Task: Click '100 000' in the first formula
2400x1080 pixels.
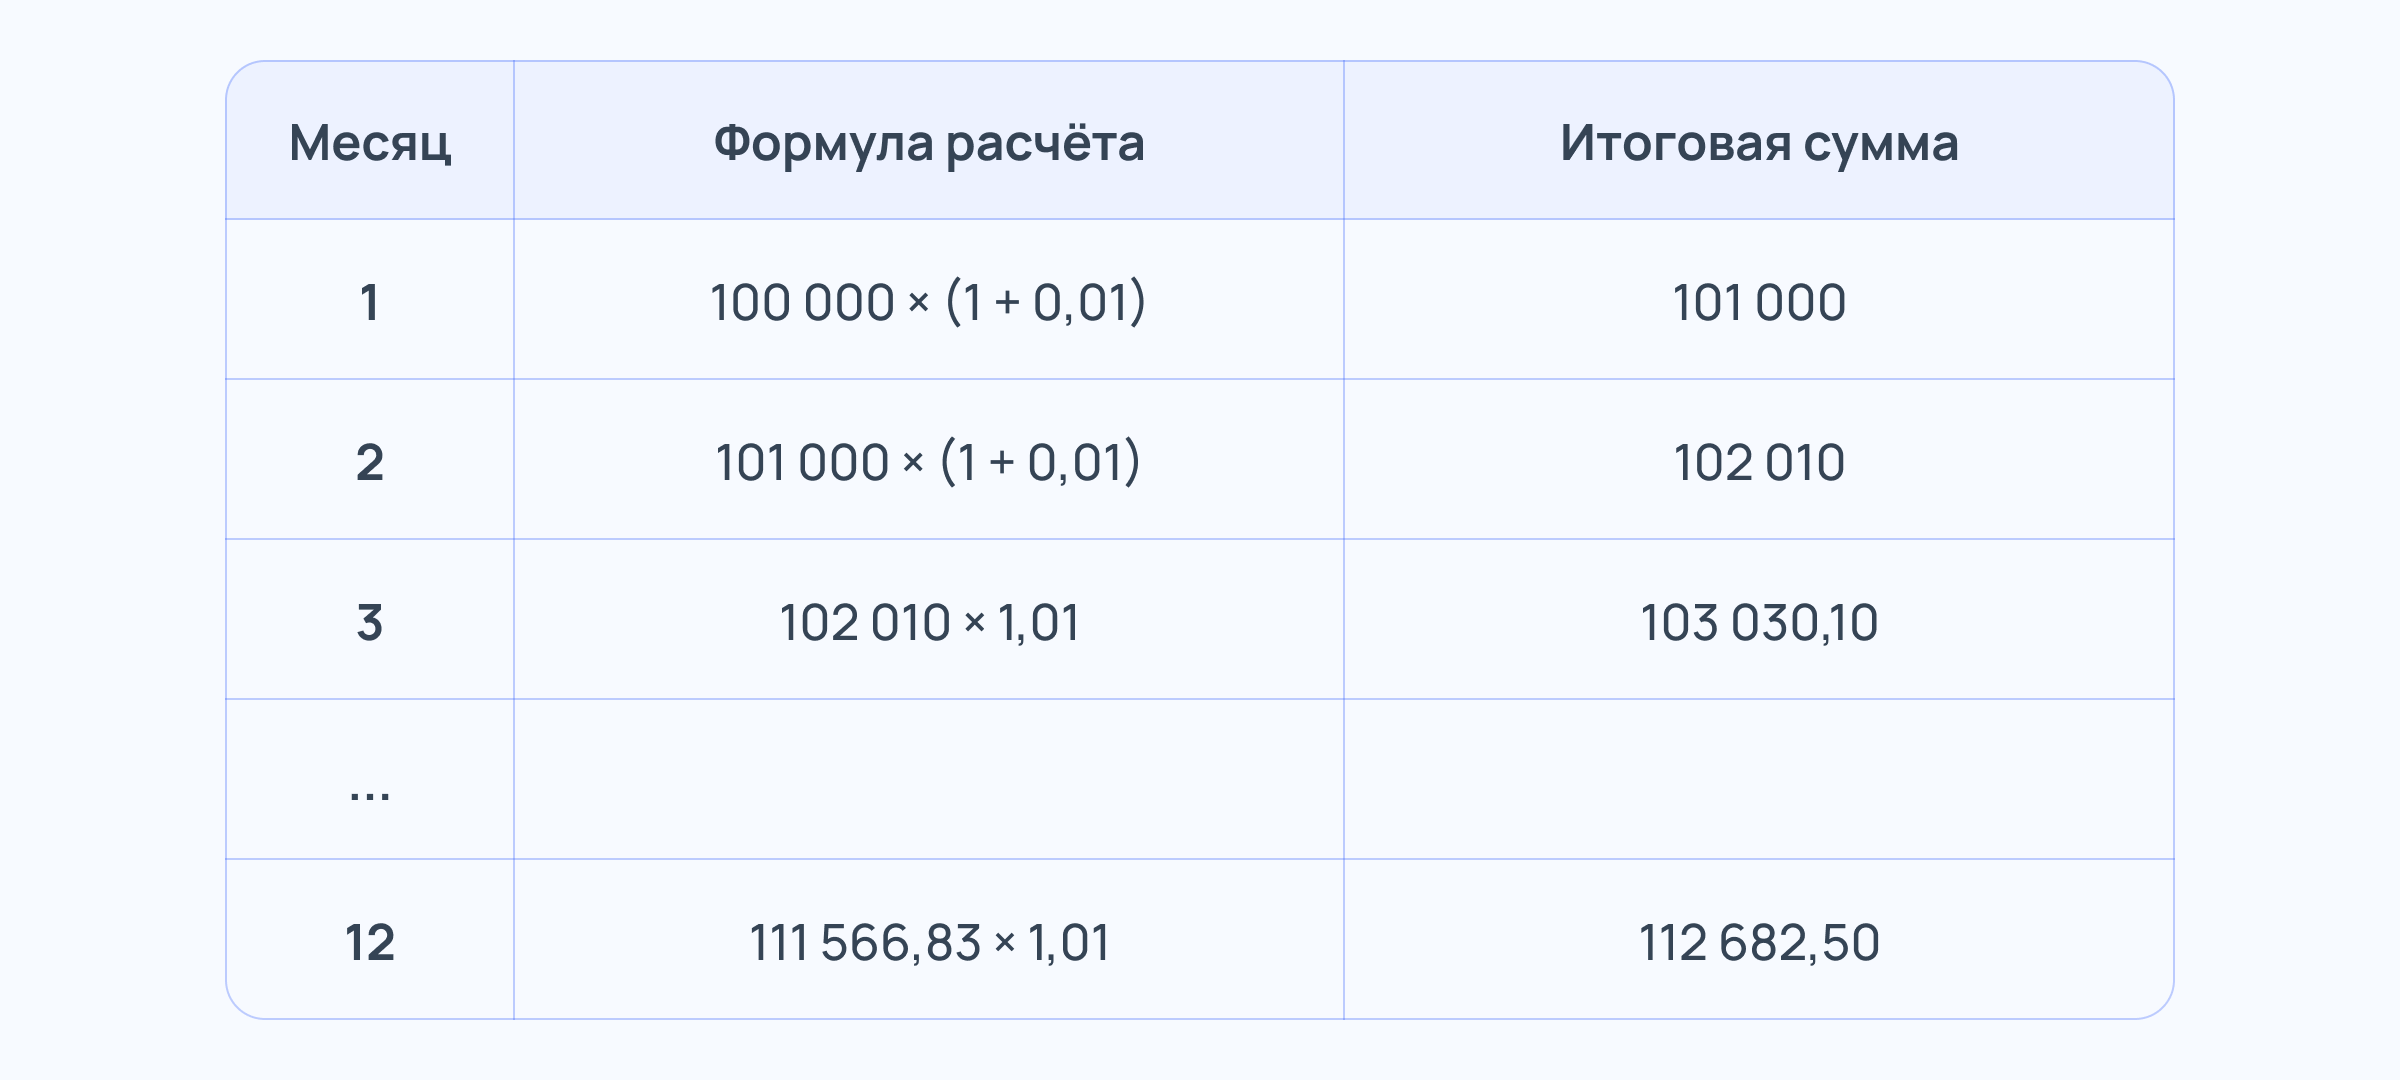Action: click(x=802, y=302)
